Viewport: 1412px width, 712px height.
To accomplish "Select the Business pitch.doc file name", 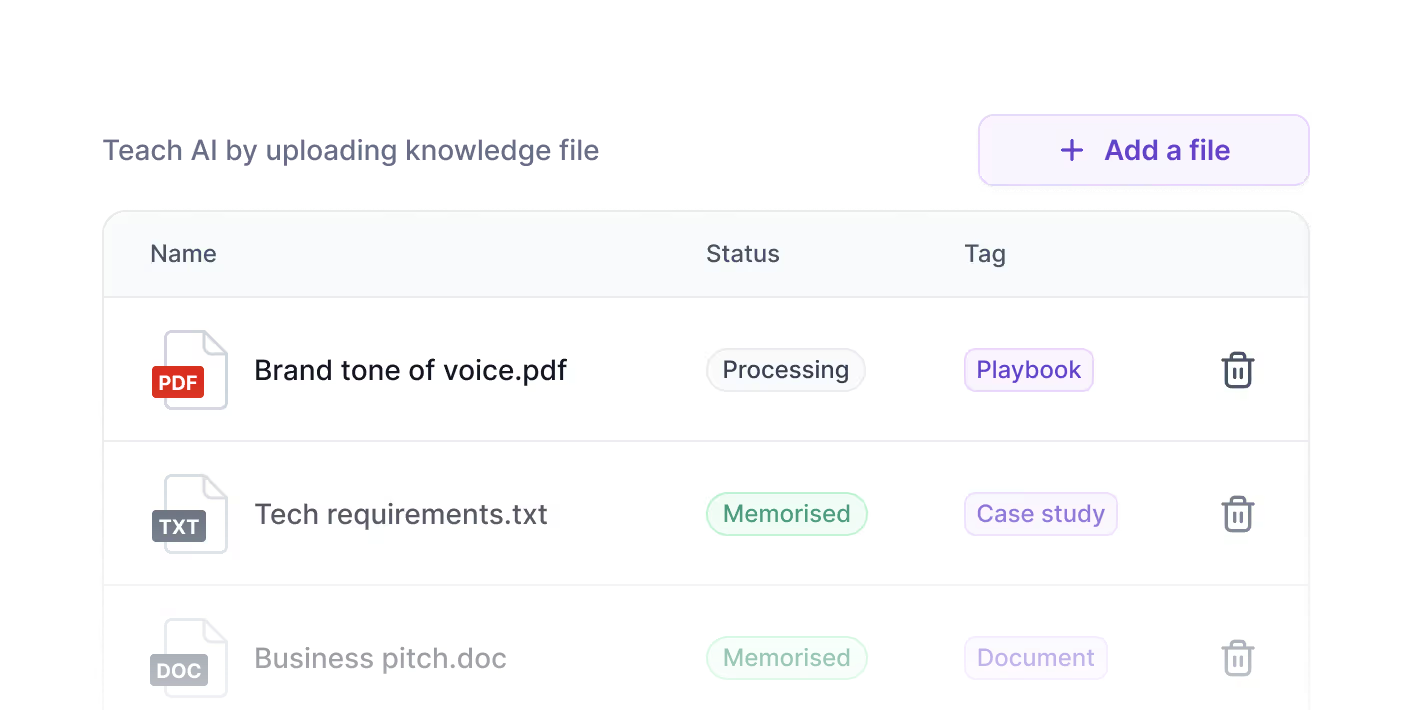I will pyautogui.click(x=381, y=658).
